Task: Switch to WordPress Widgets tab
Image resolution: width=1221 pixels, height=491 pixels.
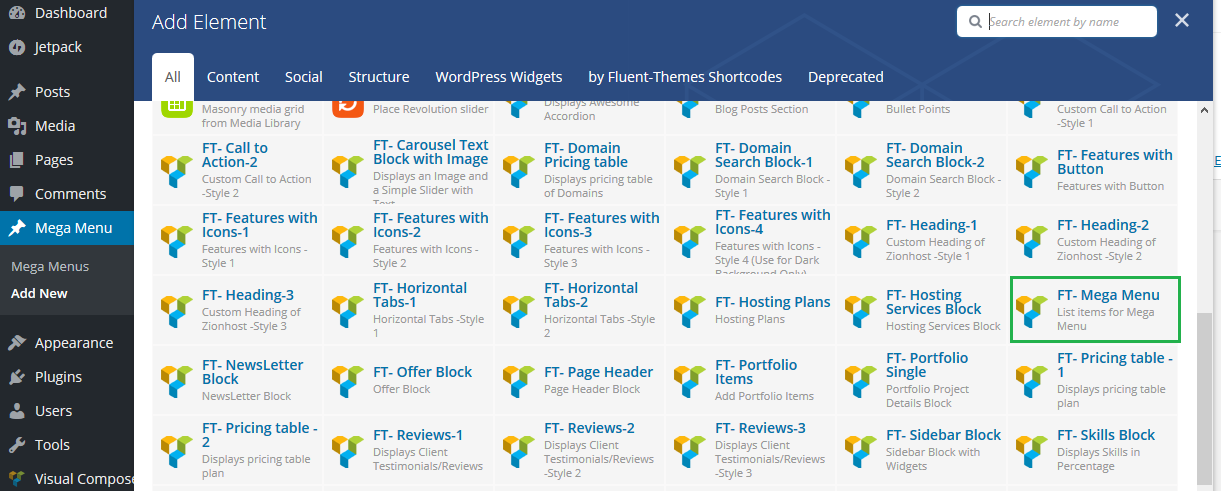Action: pyautogui.click(x=498, y=77)
